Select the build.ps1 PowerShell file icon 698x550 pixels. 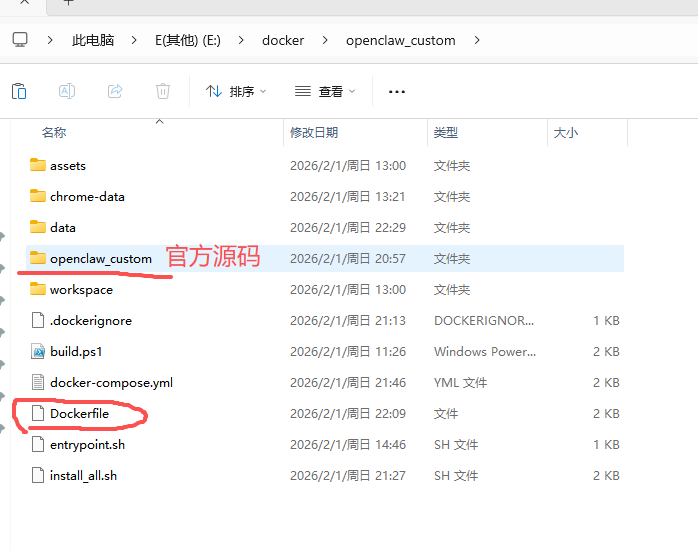[38, 351]
